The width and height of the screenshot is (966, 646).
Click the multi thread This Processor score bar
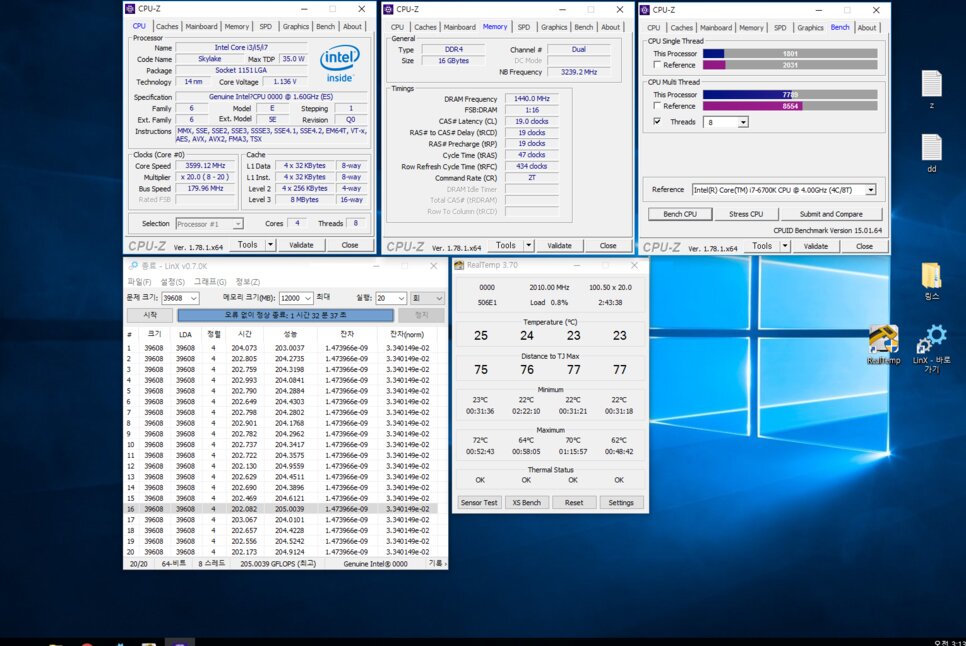click(x=790, y=95)
